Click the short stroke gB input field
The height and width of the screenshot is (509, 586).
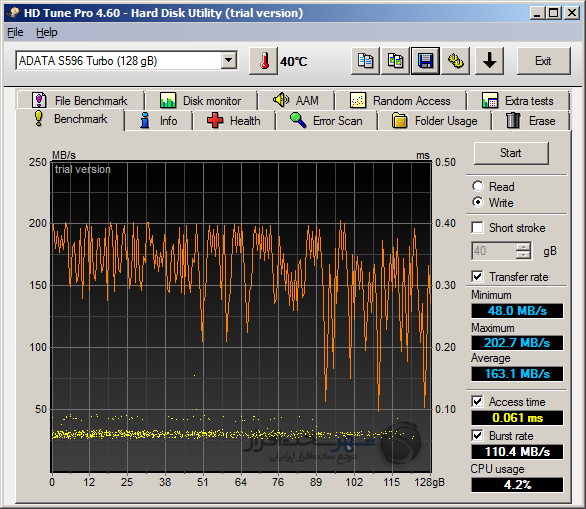coord(494,251)
